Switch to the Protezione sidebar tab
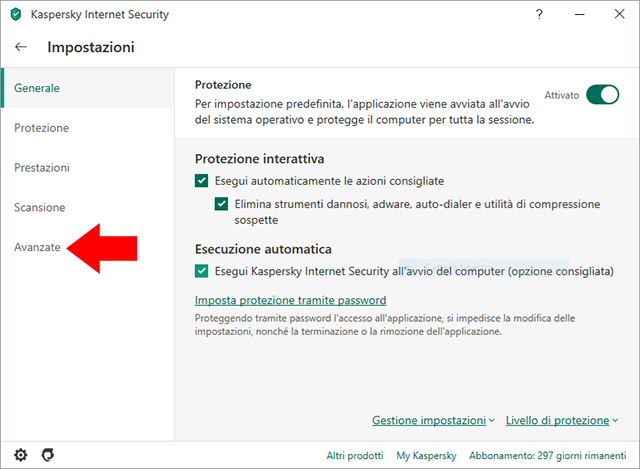Image resolution: width=640 pixels, height=469 pixels. tap(41, 128)
